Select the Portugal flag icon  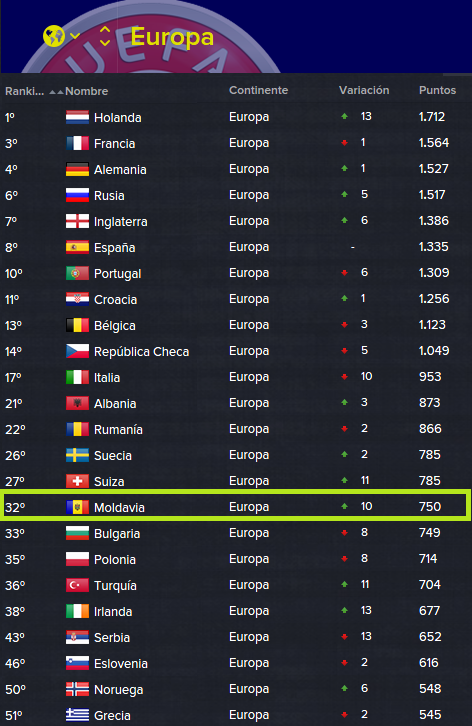(x=77, y=273)
